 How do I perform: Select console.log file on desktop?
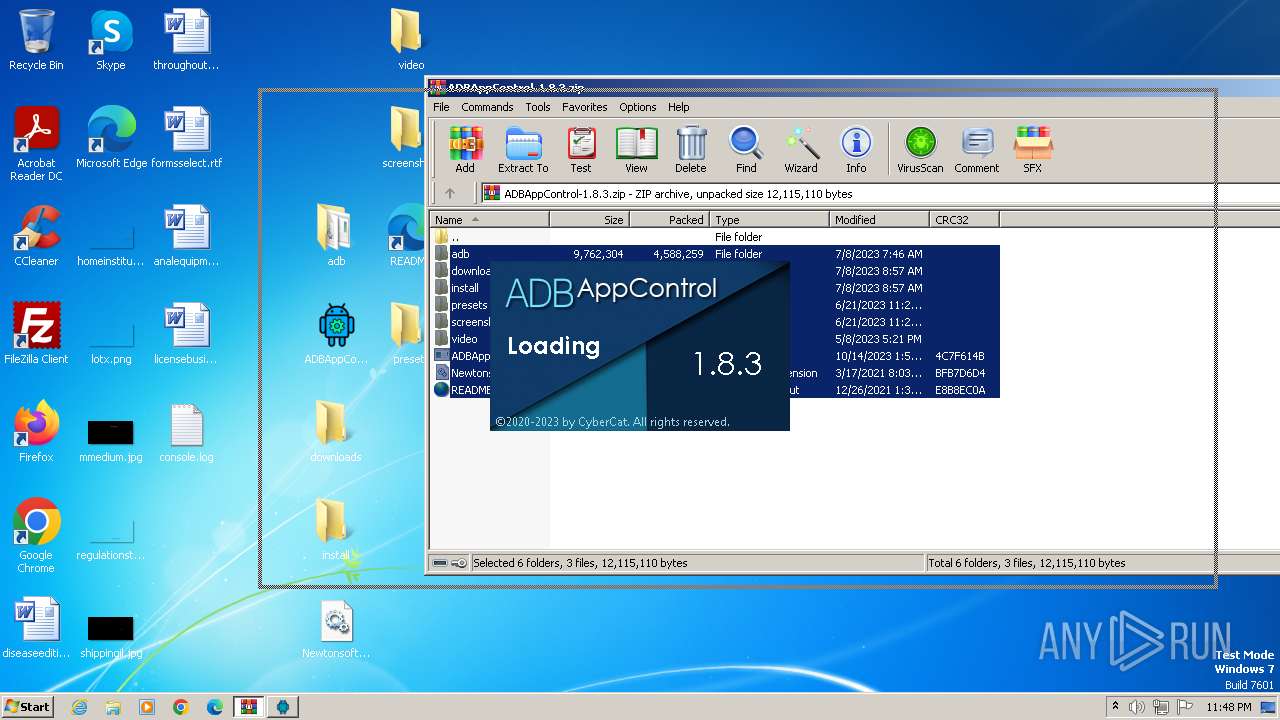186,432
